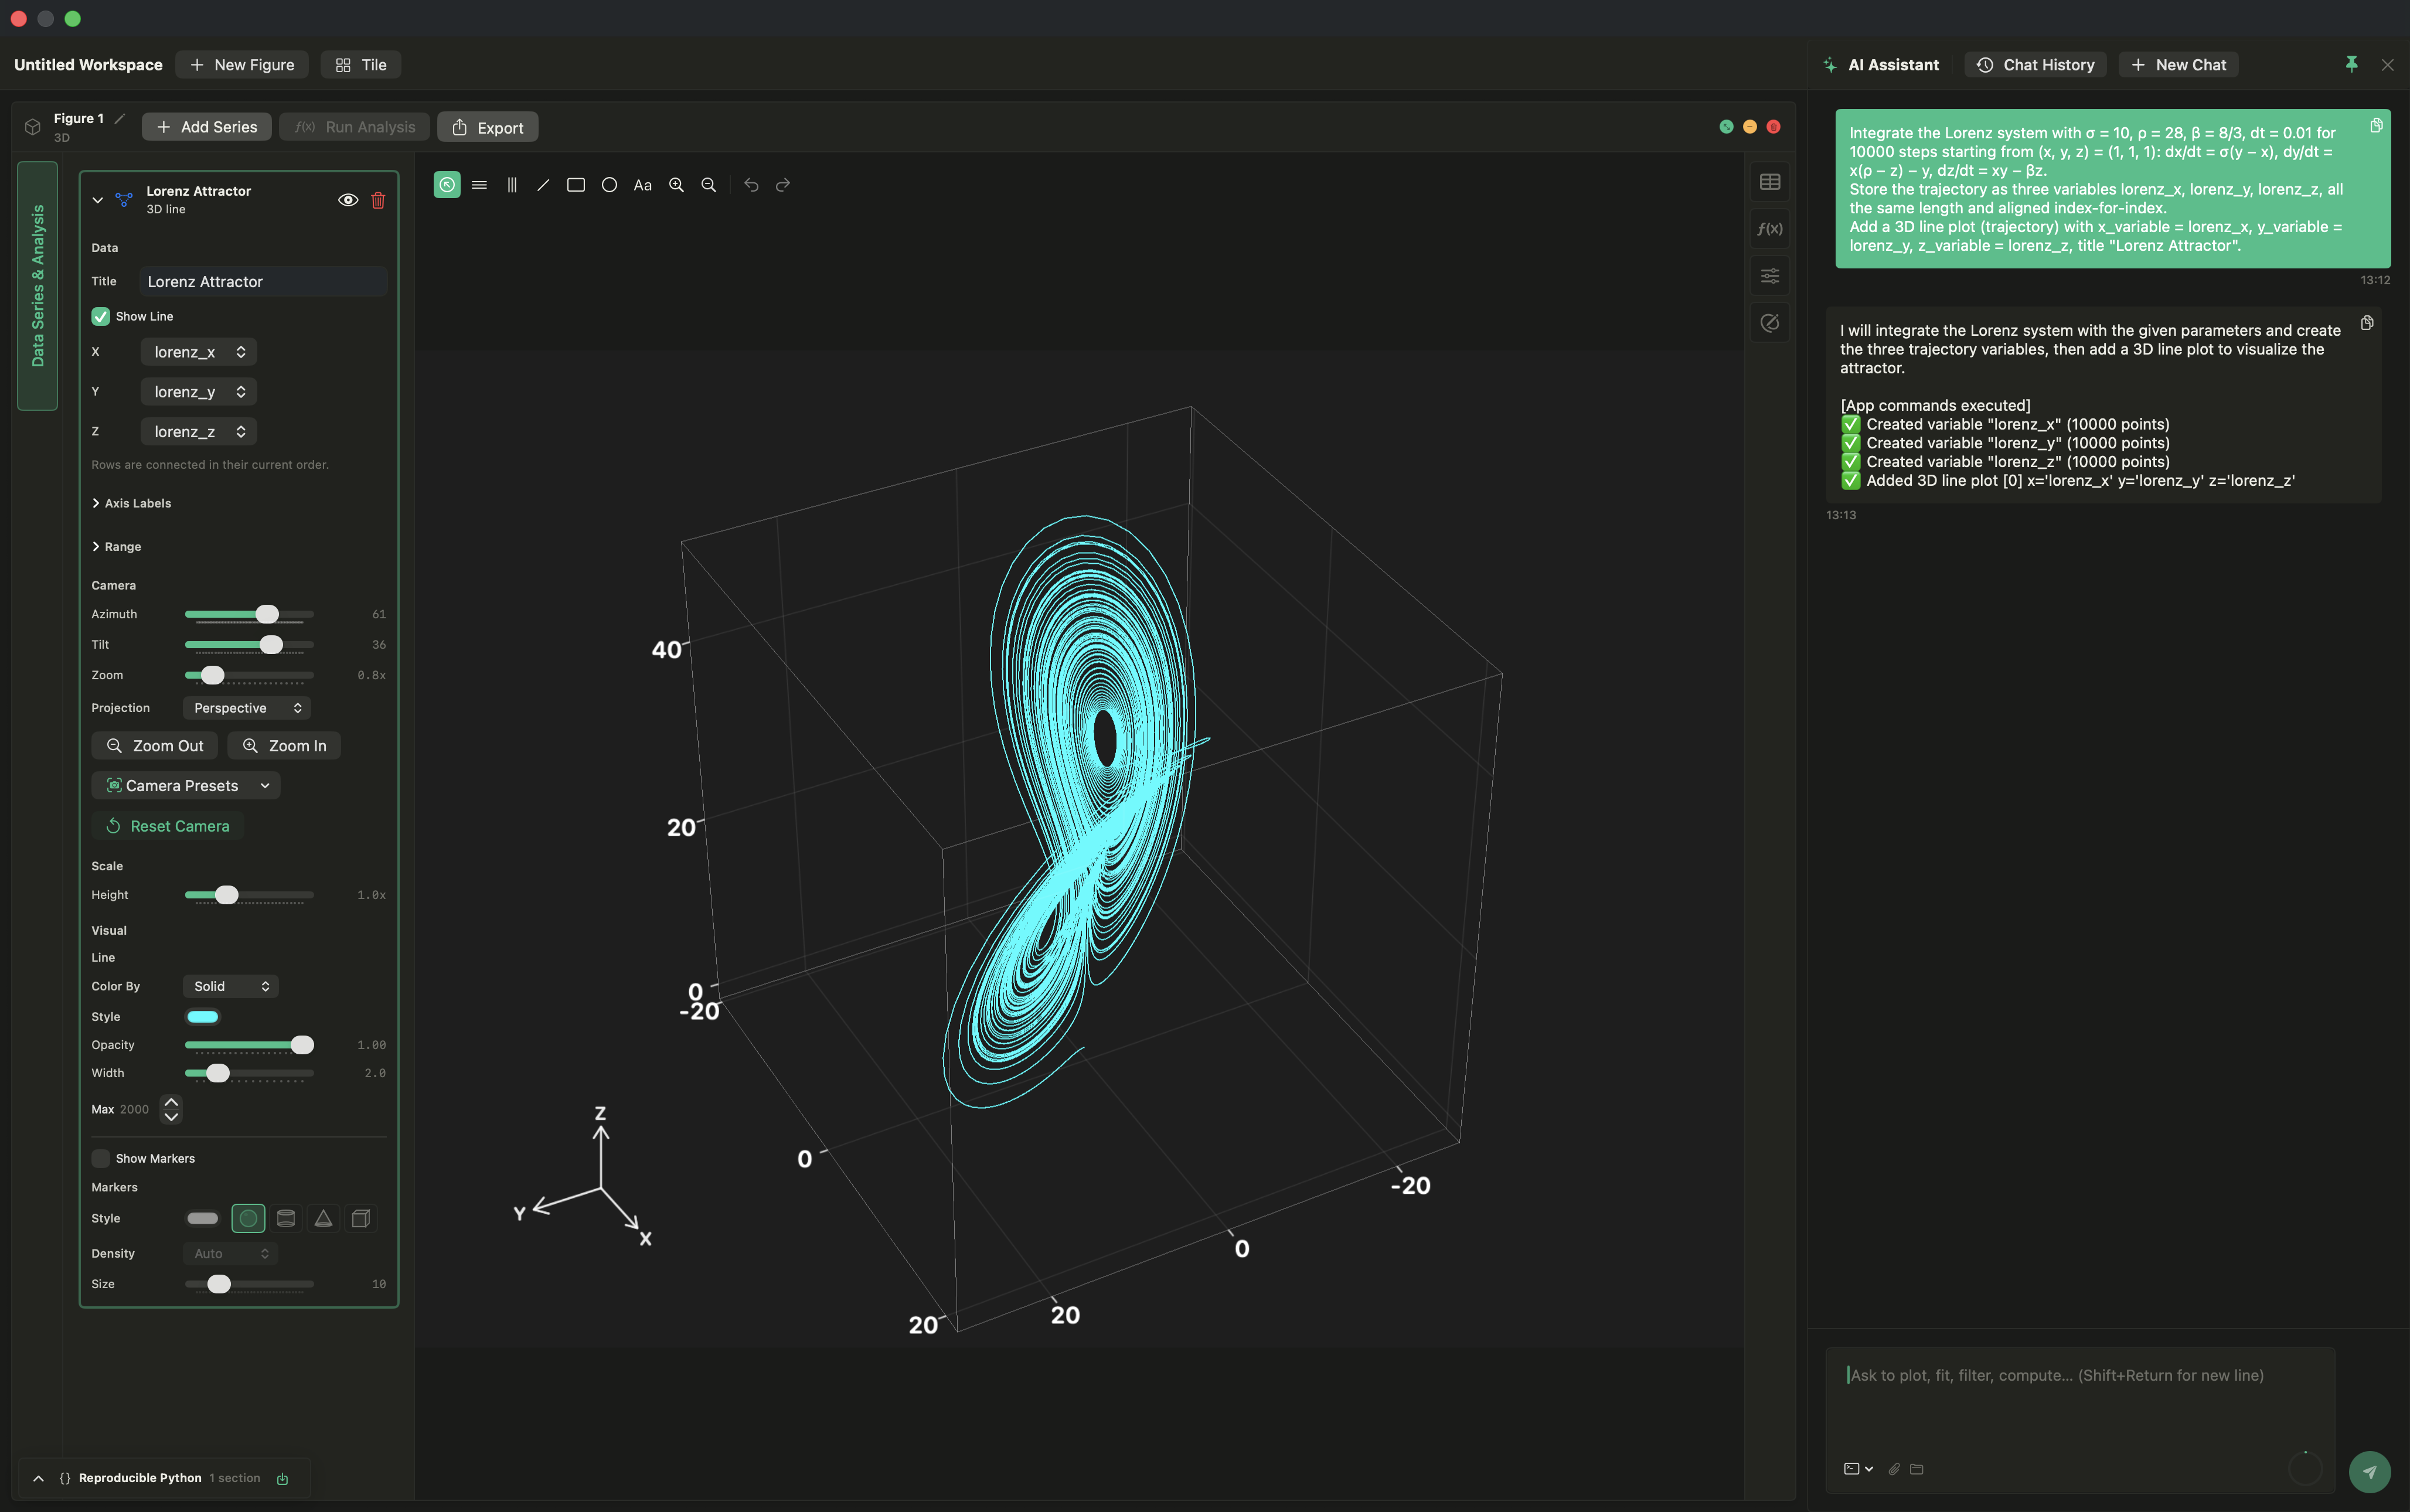The width and height of the screenshot is (2410, 1512).
Task: Send the chat message with paper-plane button
Action: pos(2369,1471)
